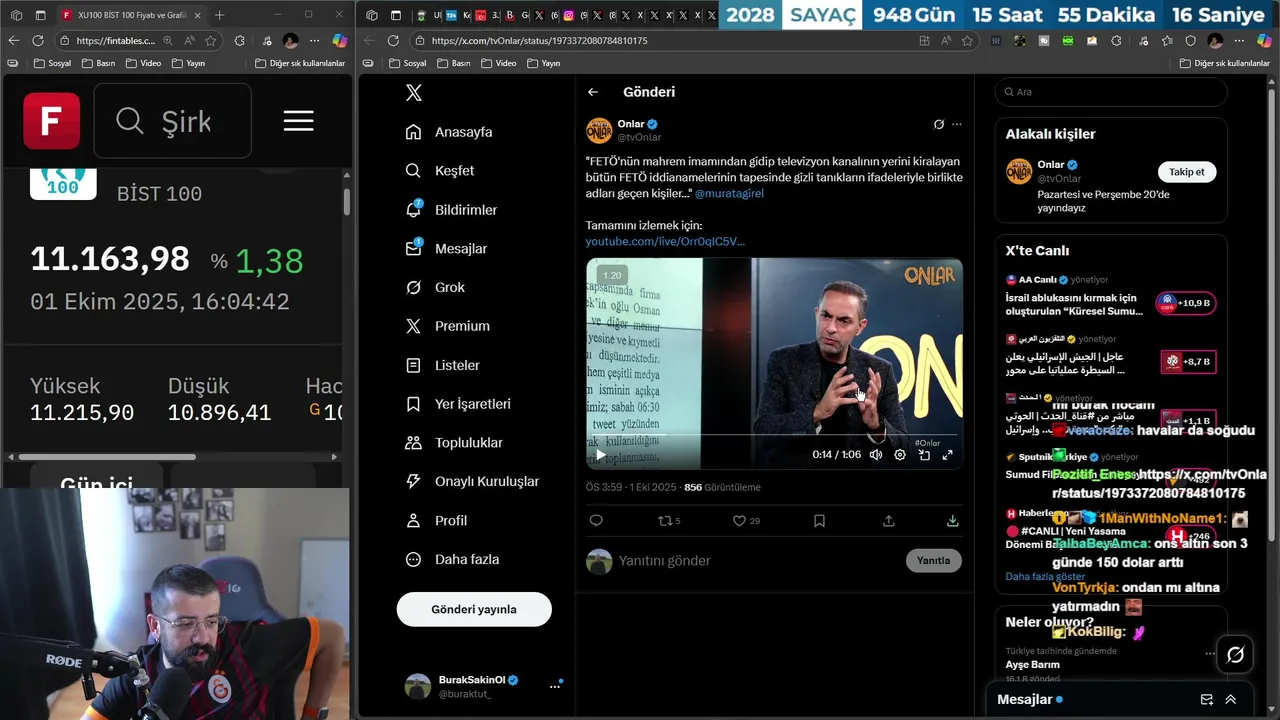Open the post's three-dot more menu
The height and width of the screenshot is (720, 1280).
point(957,125)
